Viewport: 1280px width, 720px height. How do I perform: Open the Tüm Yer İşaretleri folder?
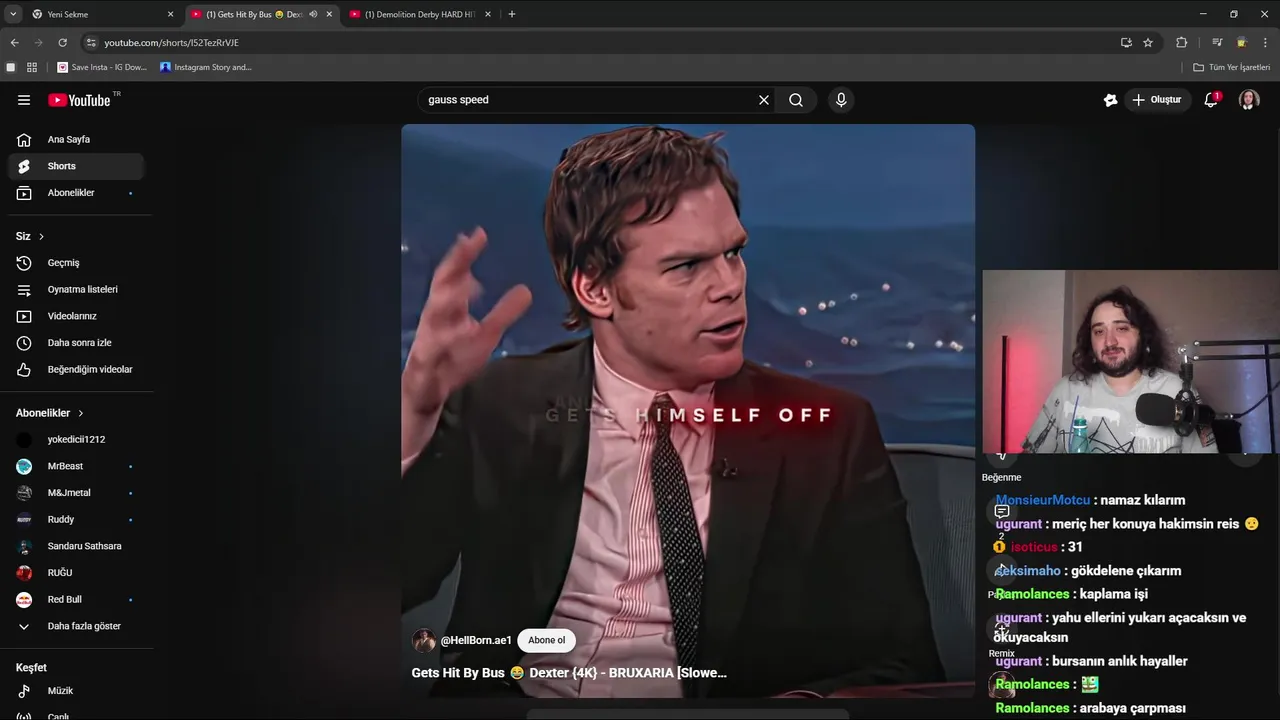[1231, 67]
